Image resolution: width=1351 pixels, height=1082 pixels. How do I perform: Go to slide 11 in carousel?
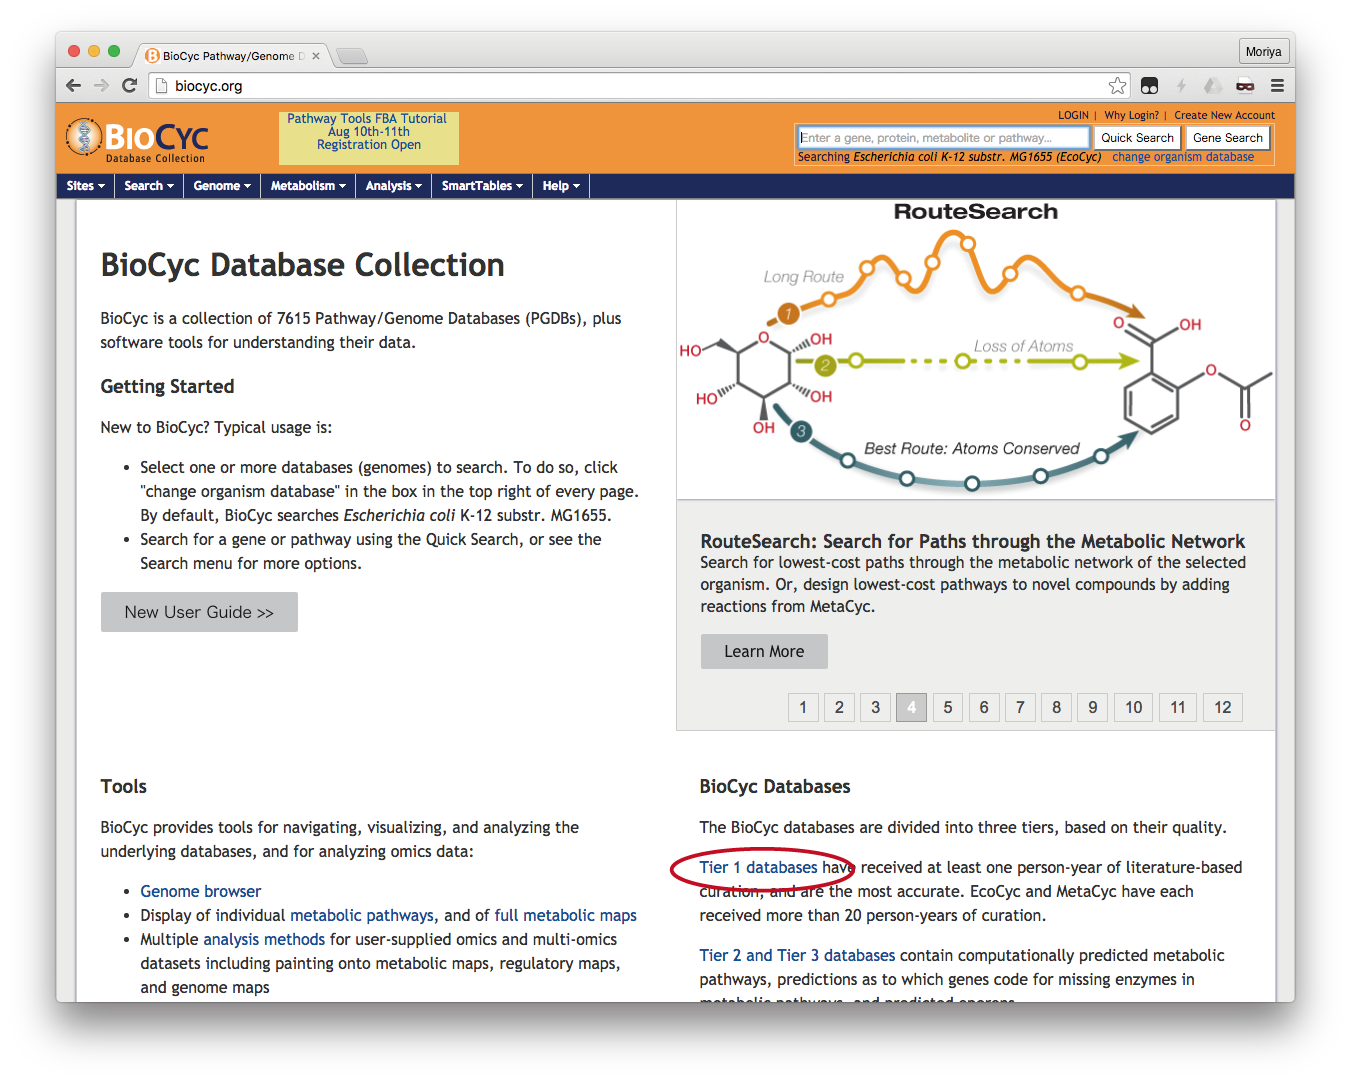tap(1178, 707)
